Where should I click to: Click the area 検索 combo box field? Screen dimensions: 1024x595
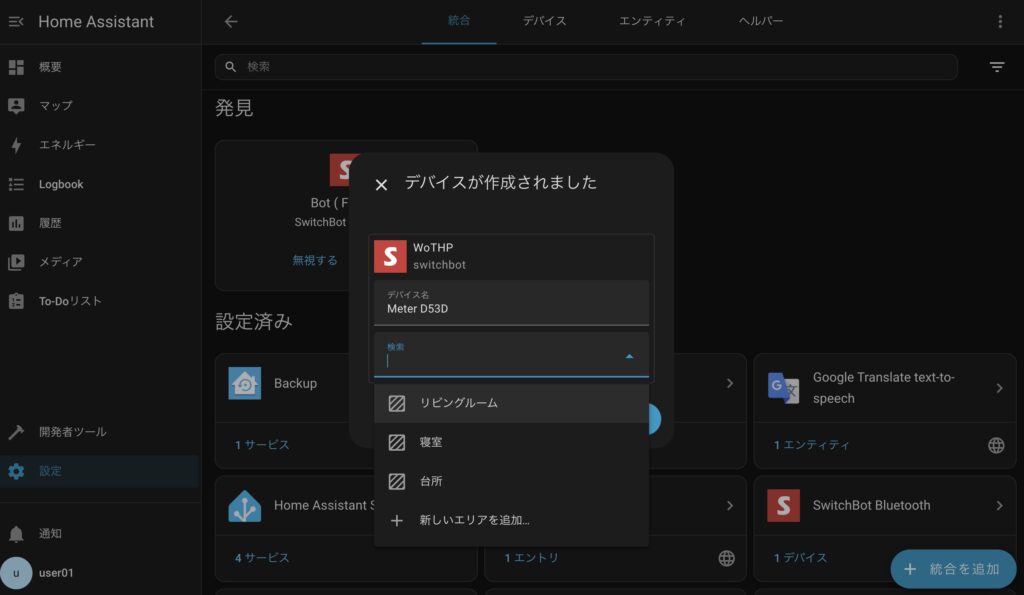[511, 355]
